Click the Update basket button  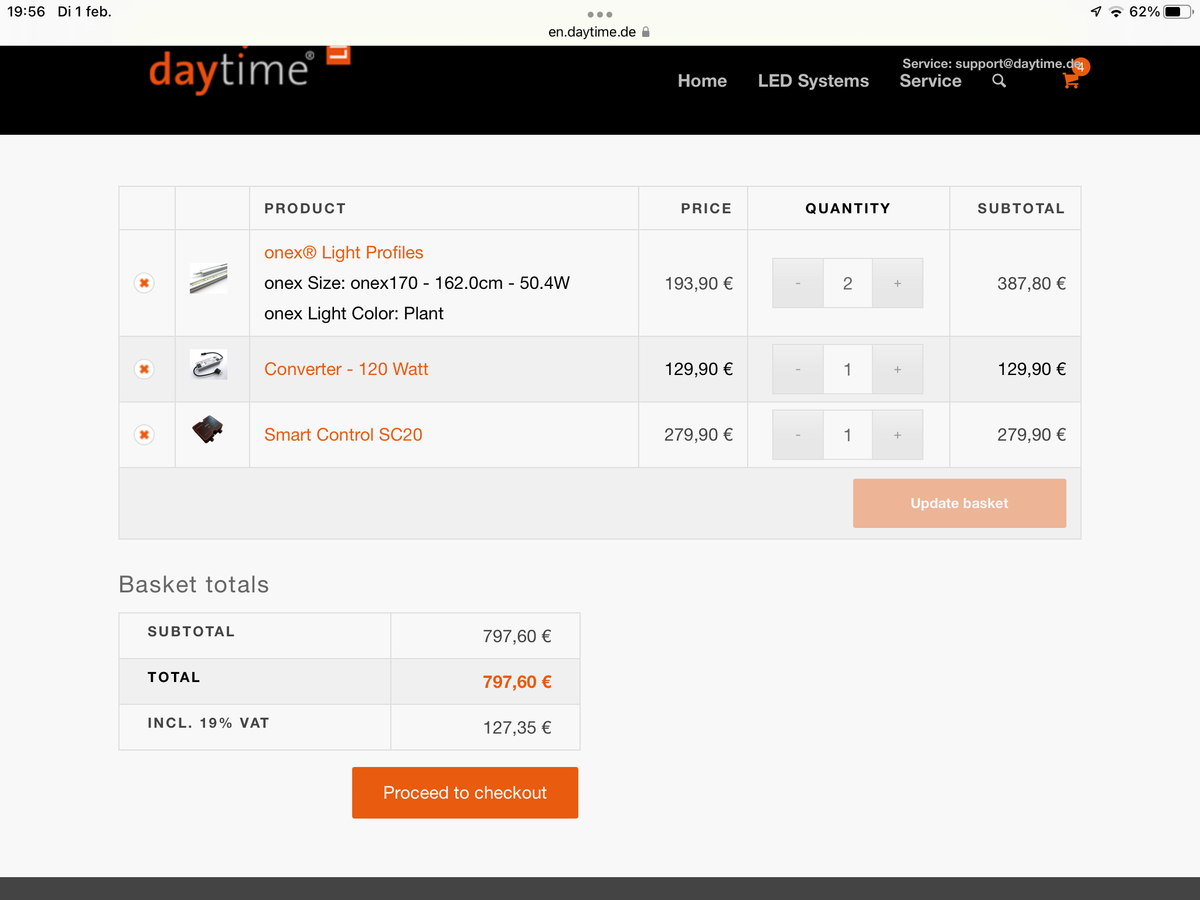pos(959,503)
